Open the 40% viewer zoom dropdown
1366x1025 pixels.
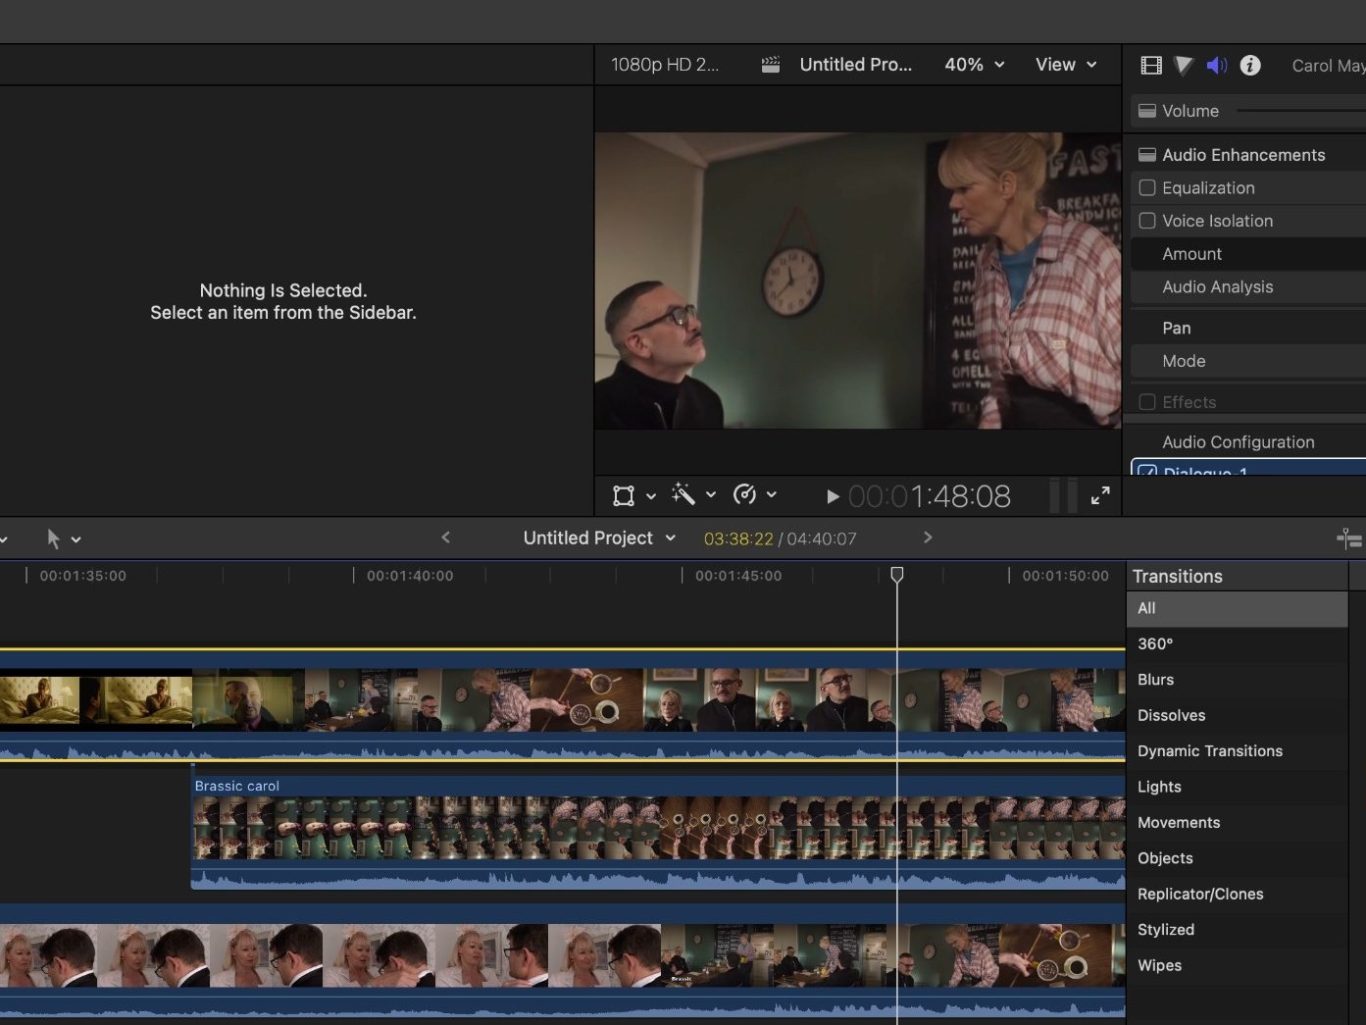(974, 65)
